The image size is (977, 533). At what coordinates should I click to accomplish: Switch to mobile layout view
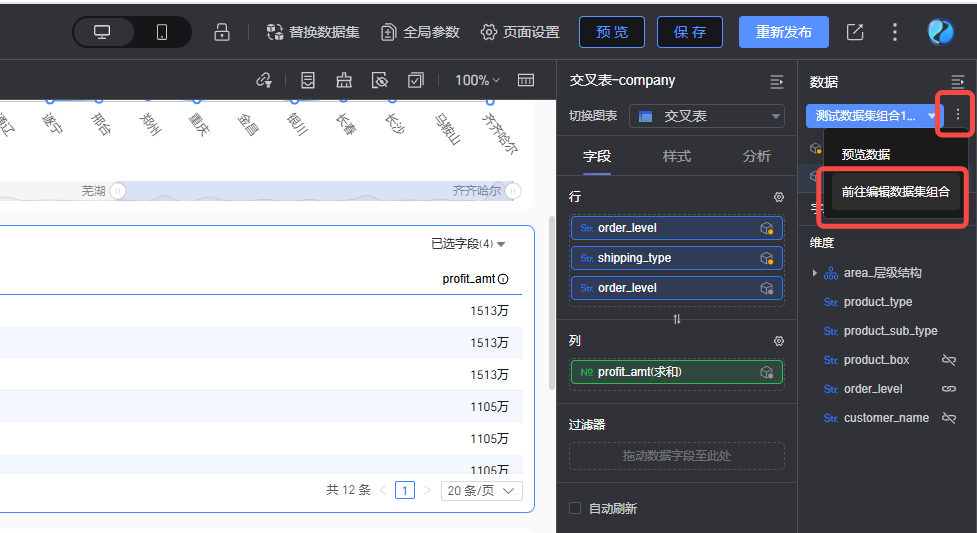162,32
